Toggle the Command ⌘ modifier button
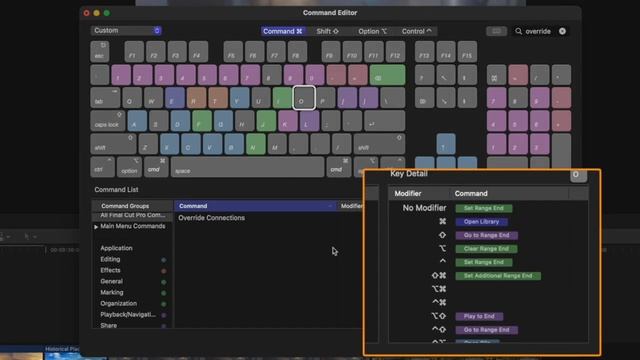 point(283,31)
